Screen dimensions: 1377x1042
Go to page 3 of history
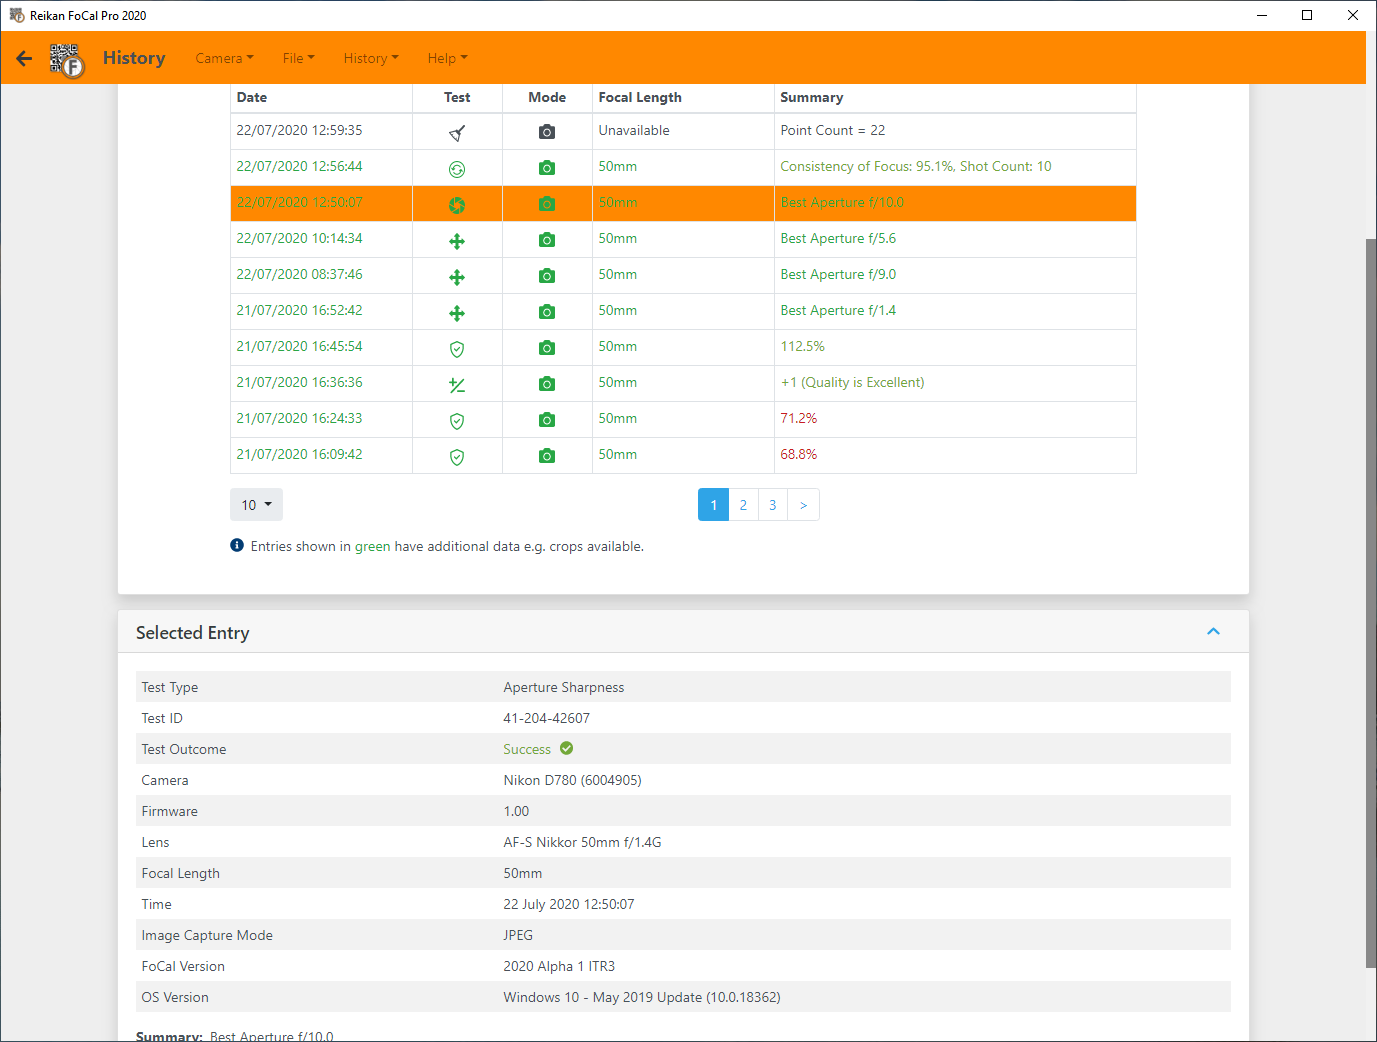pos(772,505)
